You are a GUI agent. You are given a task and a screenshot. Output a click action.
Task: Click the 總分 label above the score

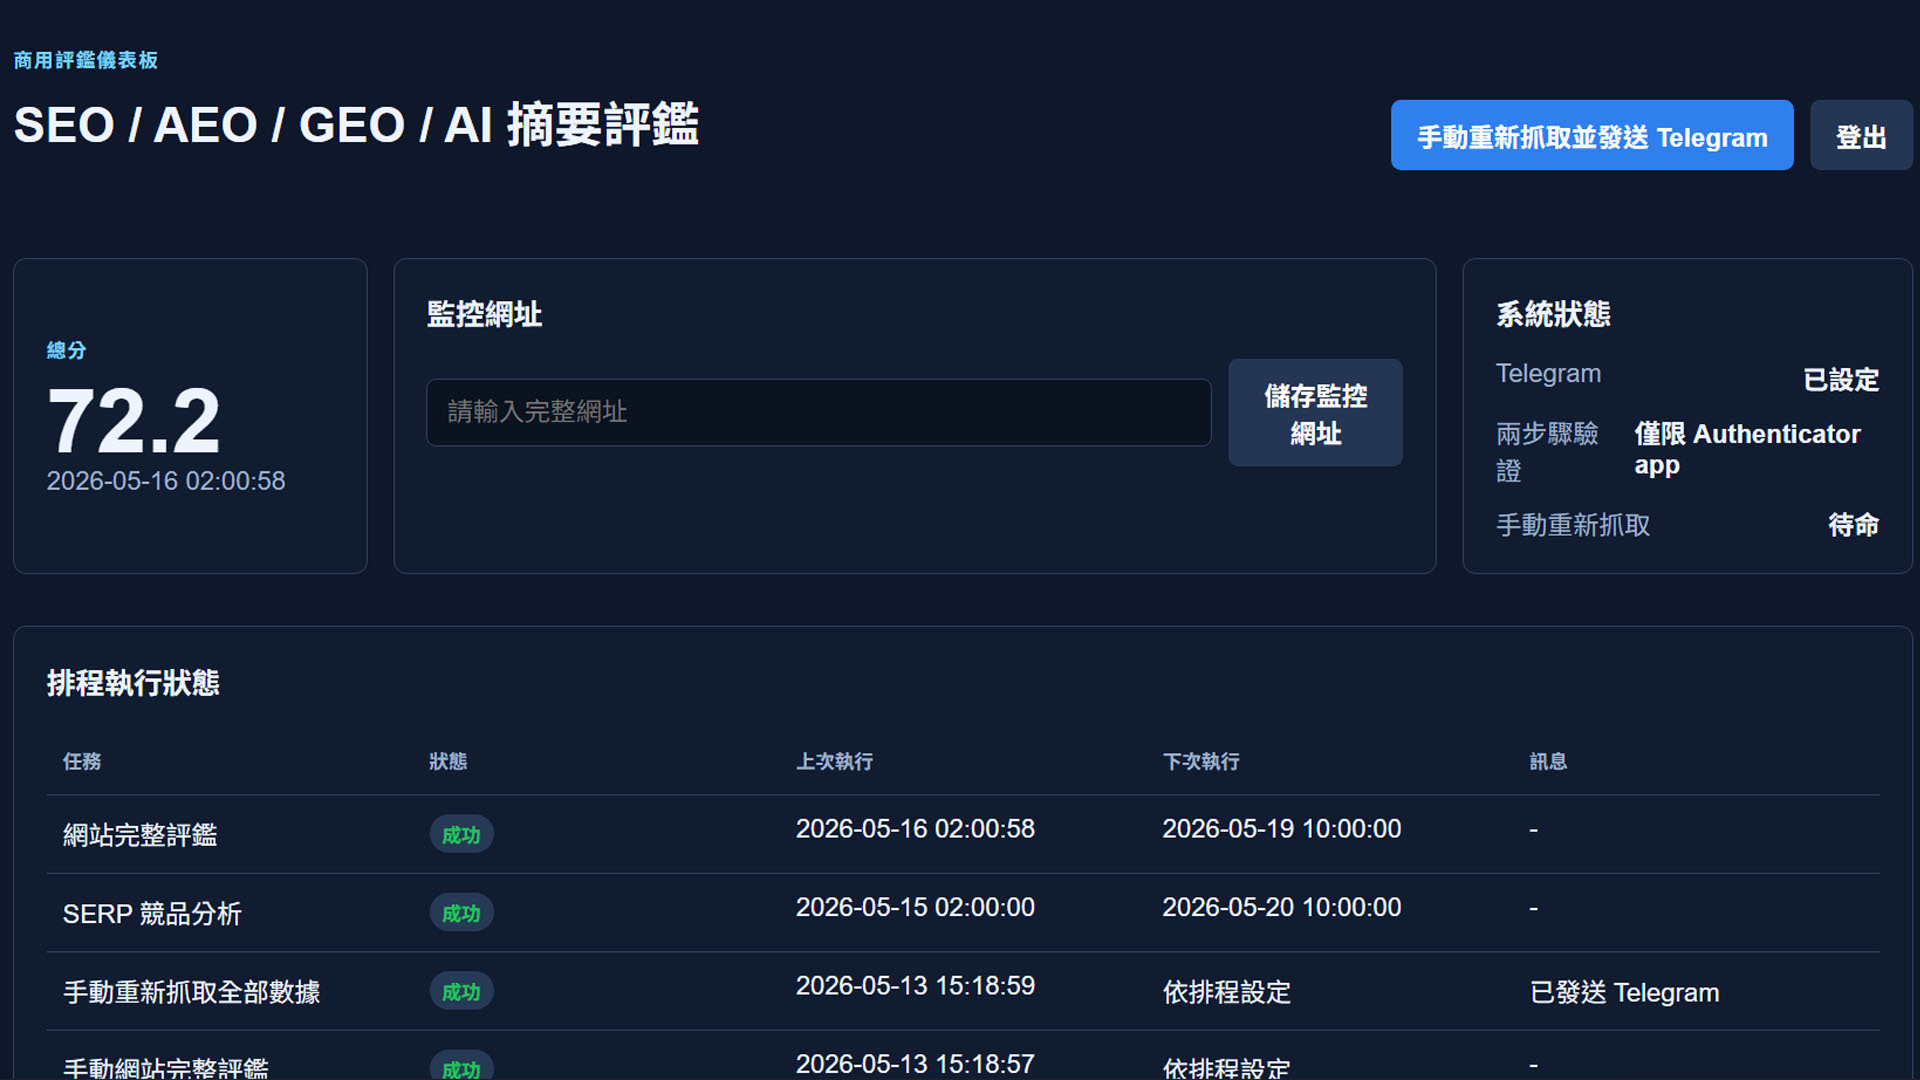point(66,350)
